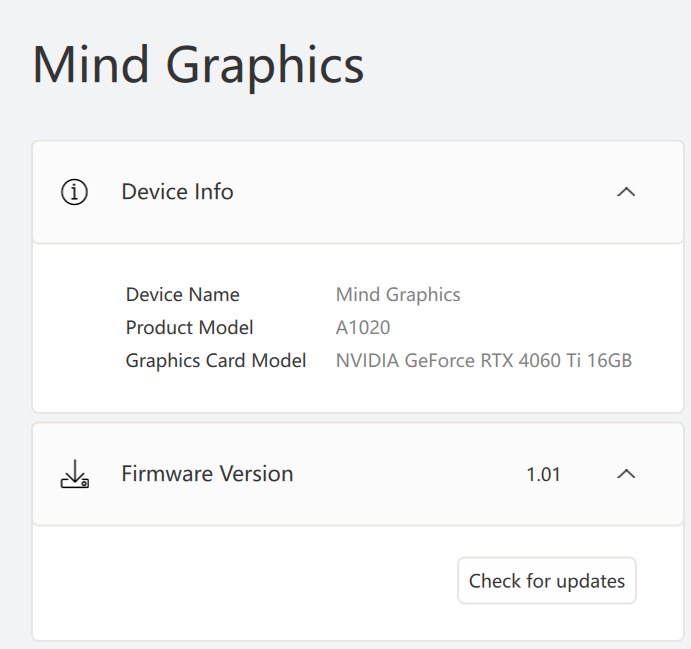Select the firmware version number 1.01
691x649 pixels.
543,475
